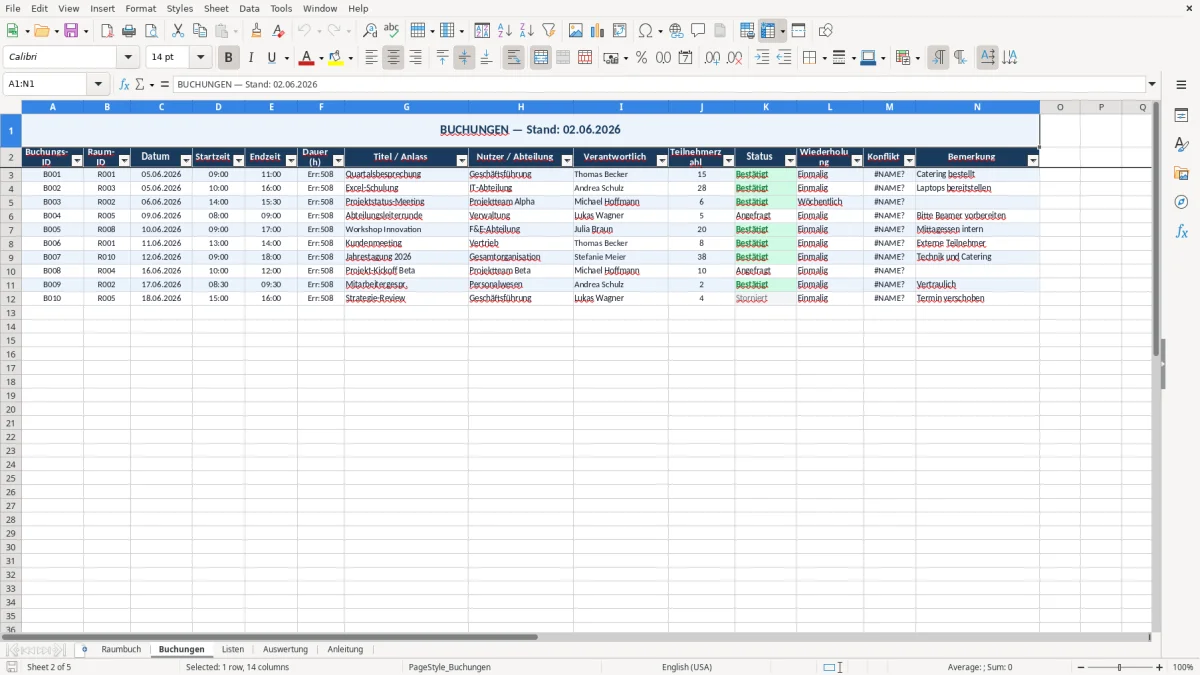
Task: Open the Data menu
Action: coord(249,8)
